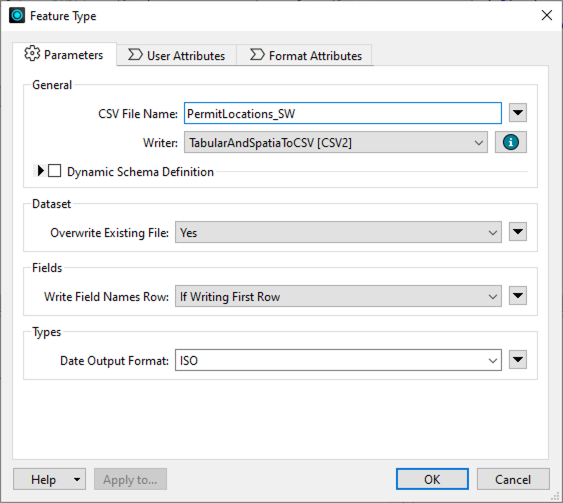Open the Help button dropdown arrow
563x503 pixels.
point(77,479)
